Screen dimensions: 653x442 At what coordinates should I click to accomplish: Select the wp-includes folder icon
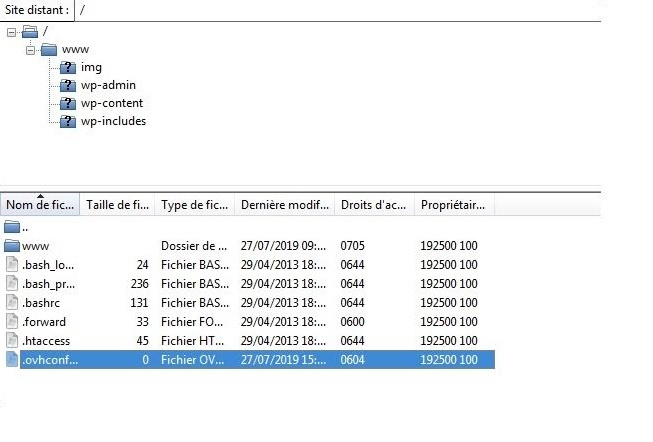coord(68,122)
